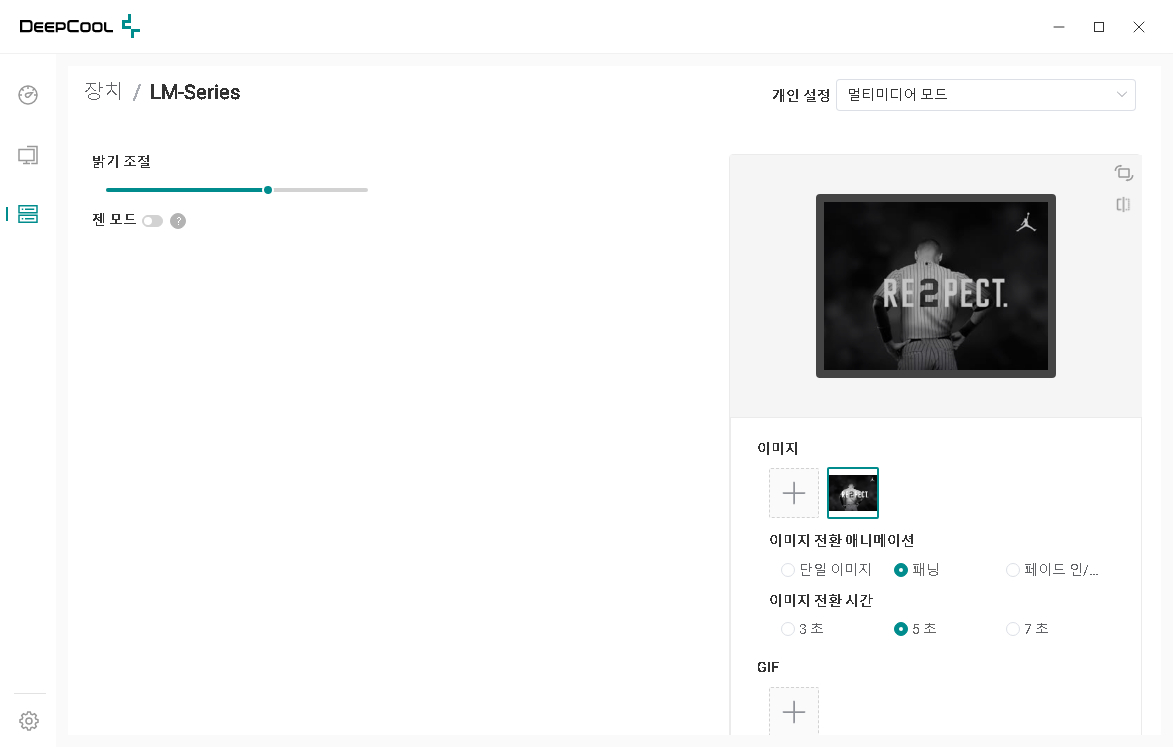
Task: Select the RE2PECT image thumbnail
Action: tap(853, 493)
